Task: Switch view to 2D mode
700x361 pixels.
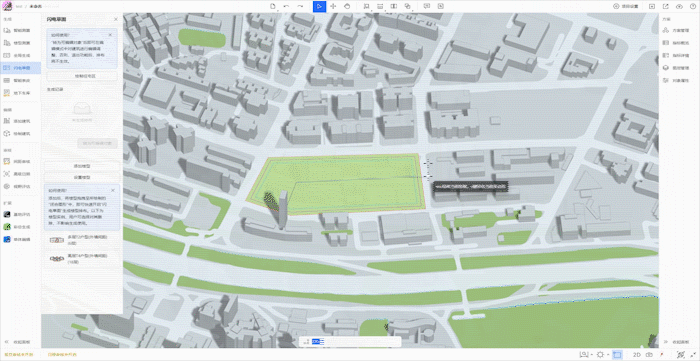Action: point(637,354)
